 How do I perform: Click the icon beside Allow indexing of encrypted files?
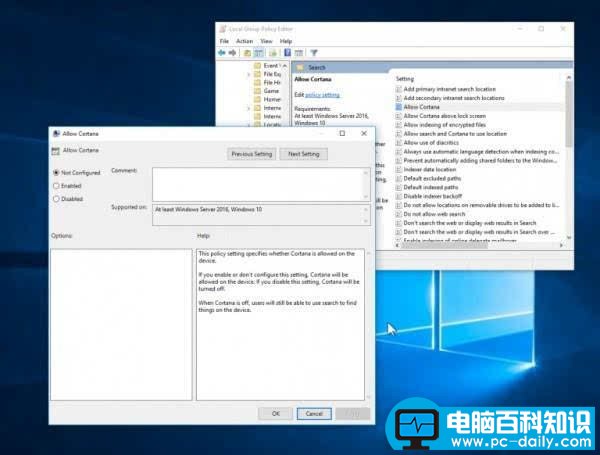pyautogui.click(x=398, y=125)
